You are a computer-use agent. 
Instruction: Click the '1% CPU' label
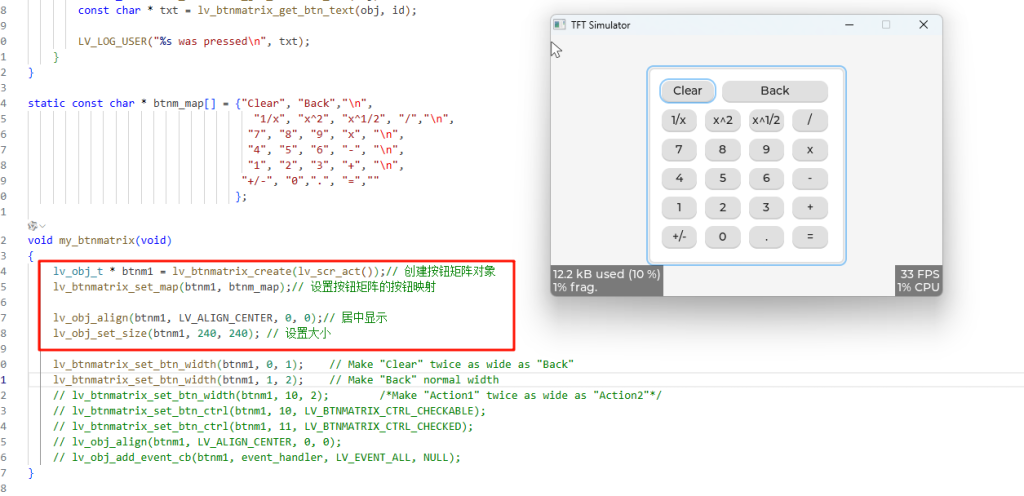click(x=918, y=287)
